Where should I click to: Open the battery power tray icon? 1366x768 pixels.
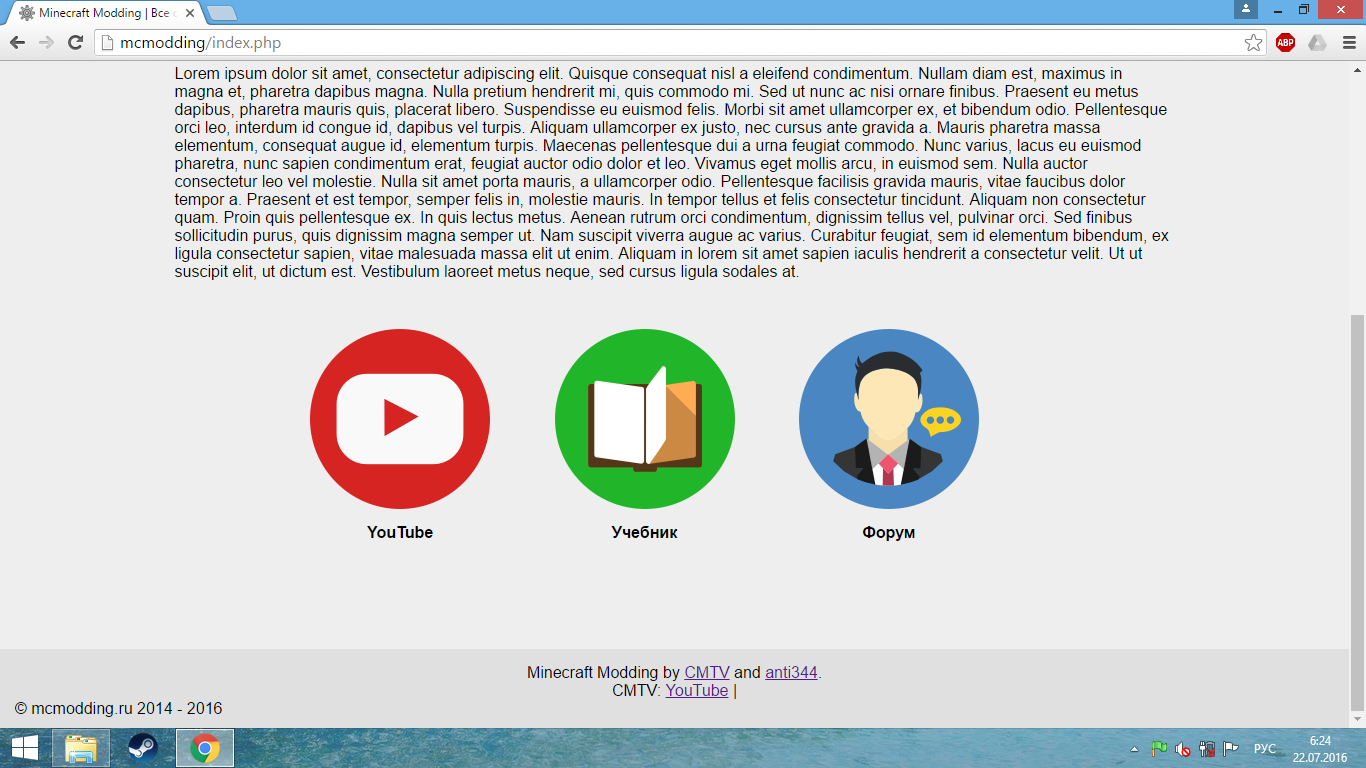(1207, 748)
